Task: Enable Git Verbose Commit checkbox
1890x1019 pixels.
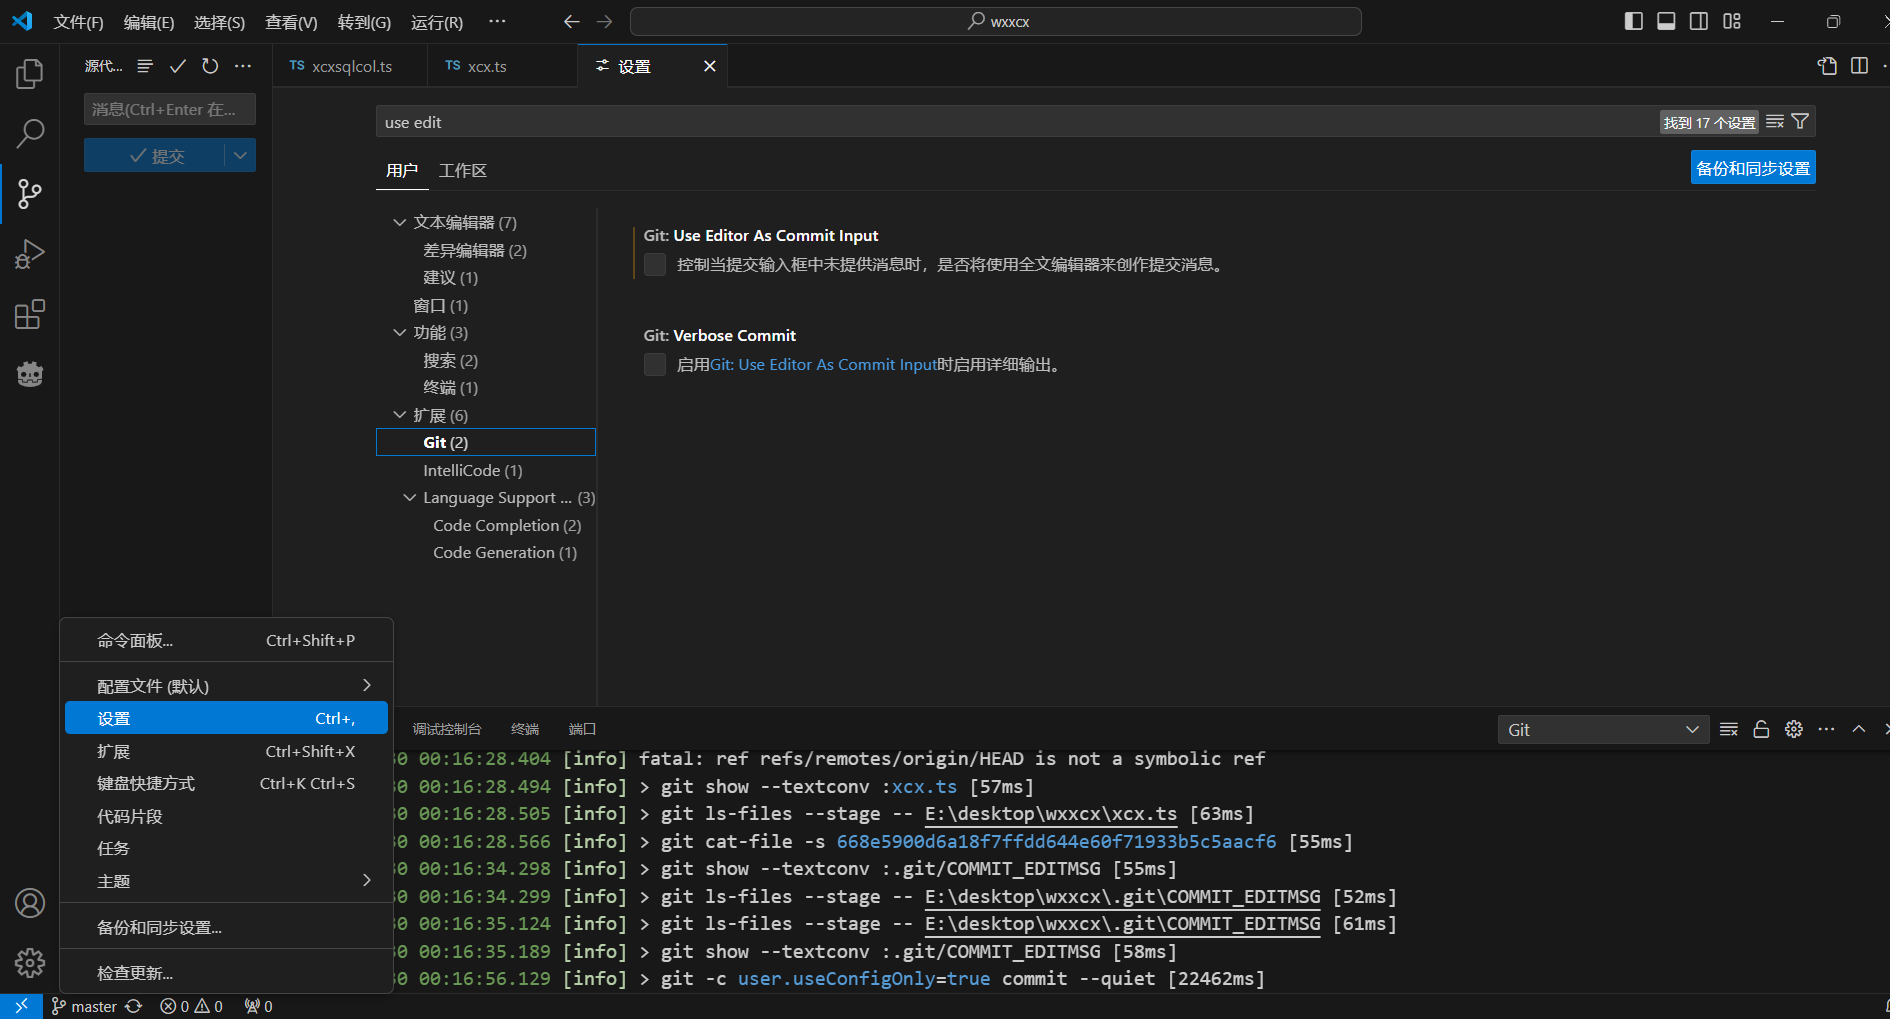Action: (x=655, y=364)
